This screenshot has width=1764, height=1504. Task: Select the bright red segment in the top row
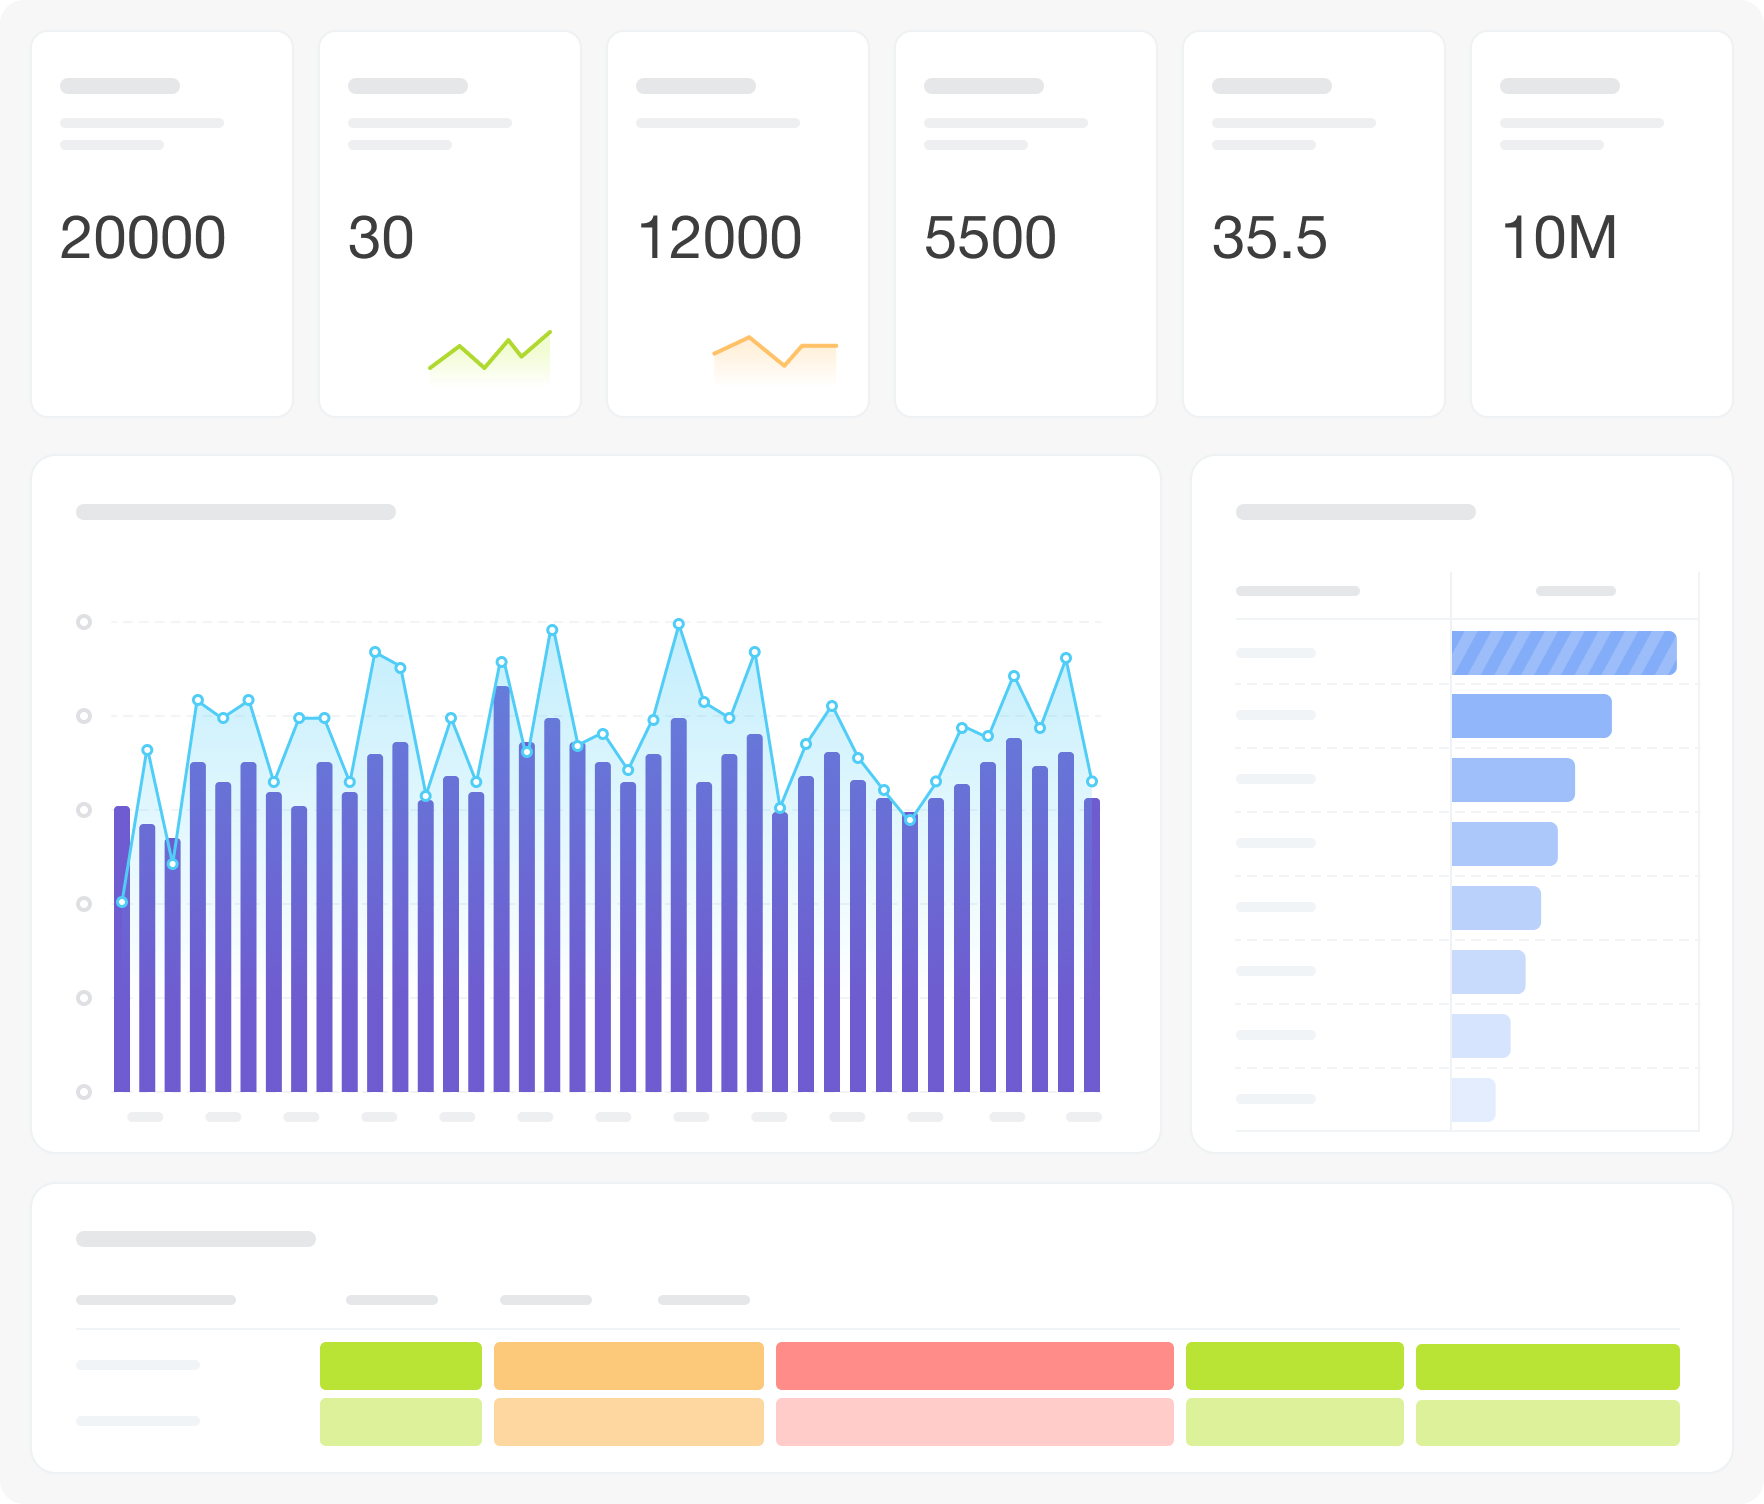coord(975,1366)
